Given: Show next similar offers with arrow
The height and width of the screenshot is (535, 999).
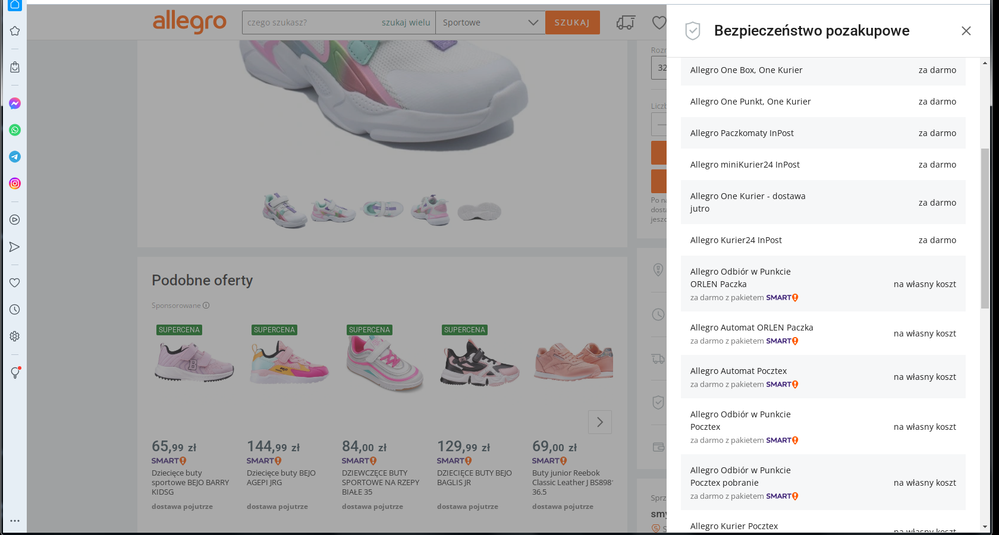Looking at the screenshot, I should tap(600, 422).
